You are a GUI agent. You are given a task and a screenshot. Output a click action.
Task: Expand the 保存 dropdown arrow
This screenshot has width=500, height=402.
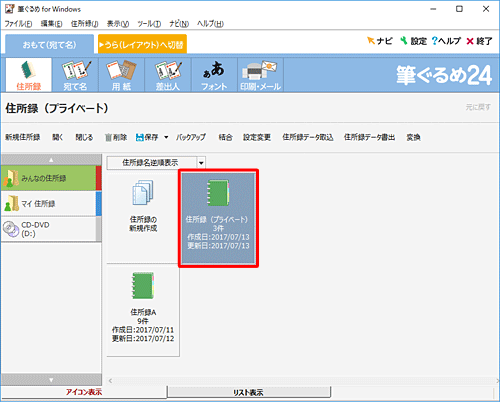(x=166, y=137)
